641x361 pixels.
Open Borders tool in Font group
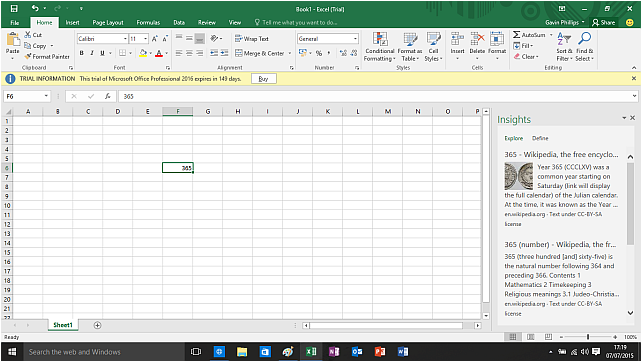(122, 53)
